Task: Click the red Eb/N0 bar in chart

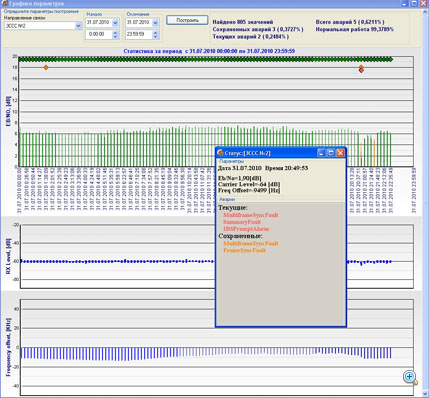Action: coord(361,159)
